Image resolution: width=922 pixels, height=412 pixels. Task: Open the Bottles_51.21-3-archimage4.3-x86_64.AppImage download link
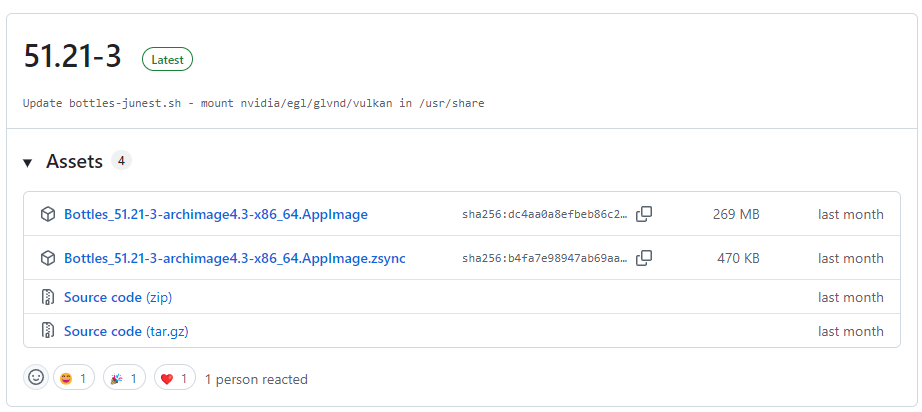pos(216,215)
